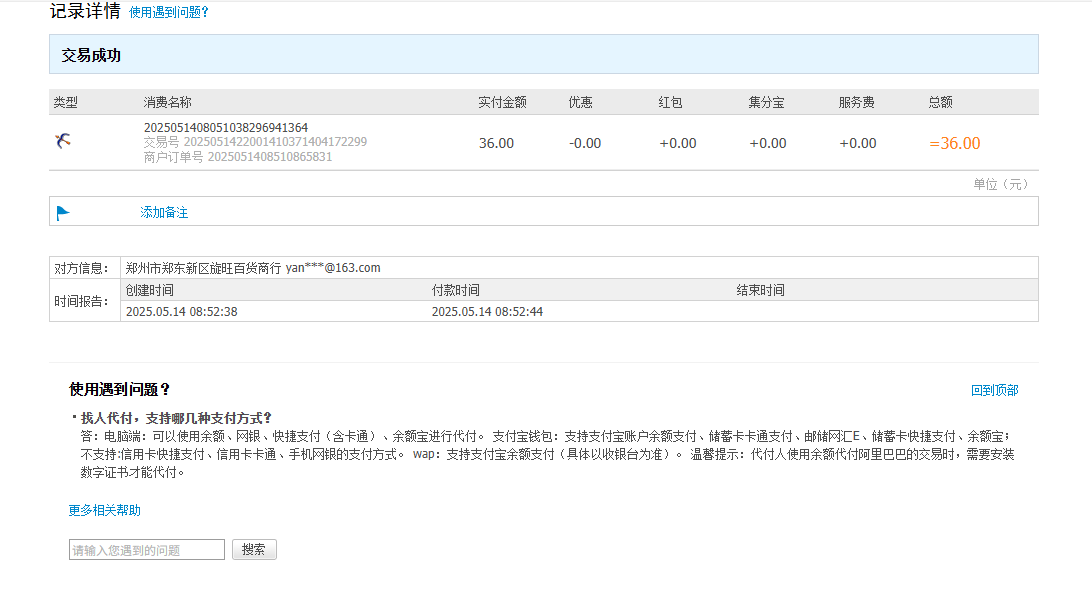Click the 创建时间 header cell
The width and height of the screenshot is (1092, 596).
coord(150,290)
